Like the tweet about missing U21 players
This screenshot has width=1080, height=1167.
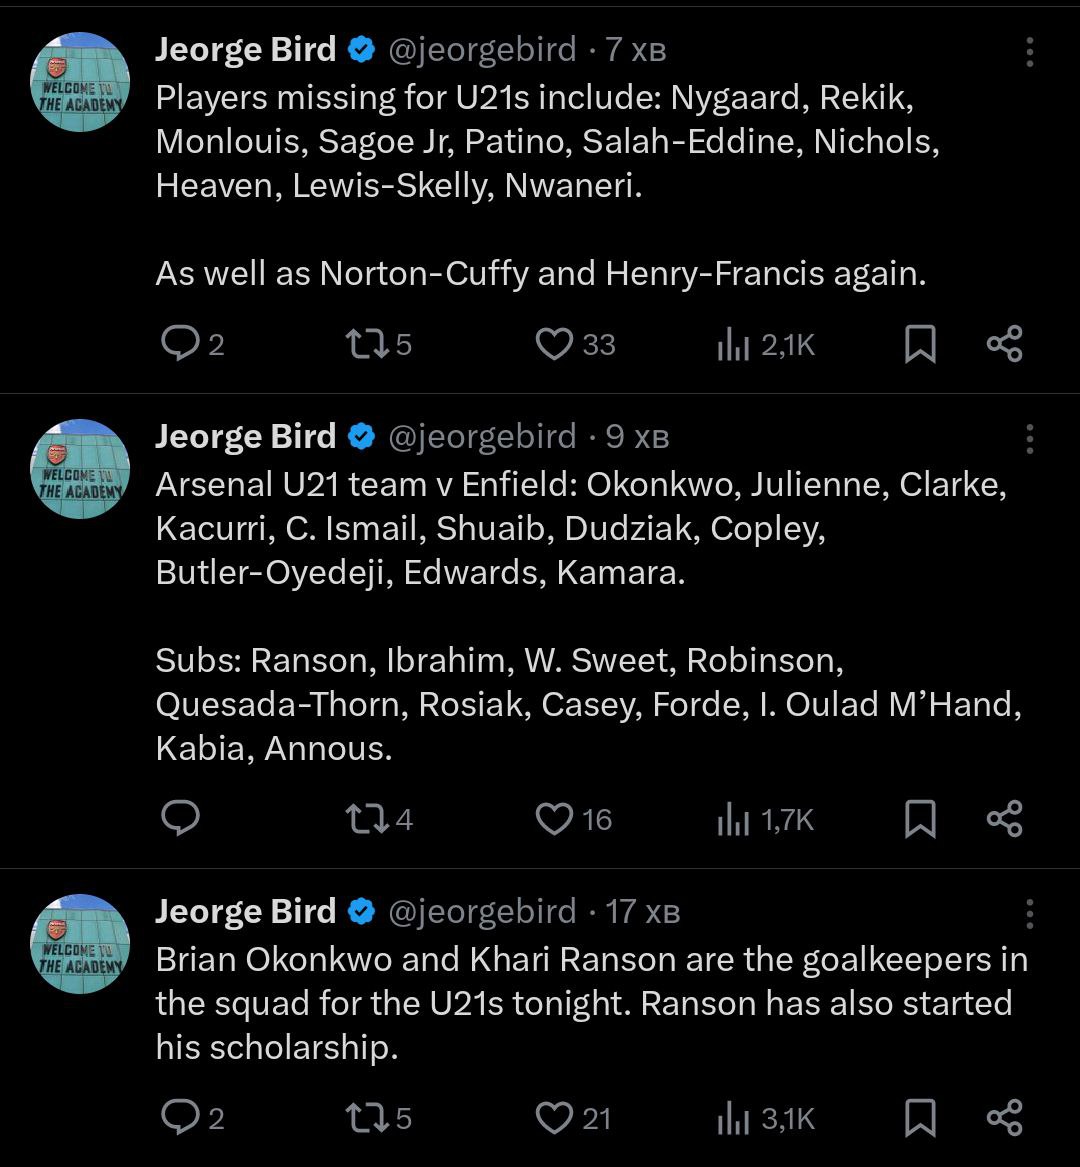(553, 345)
